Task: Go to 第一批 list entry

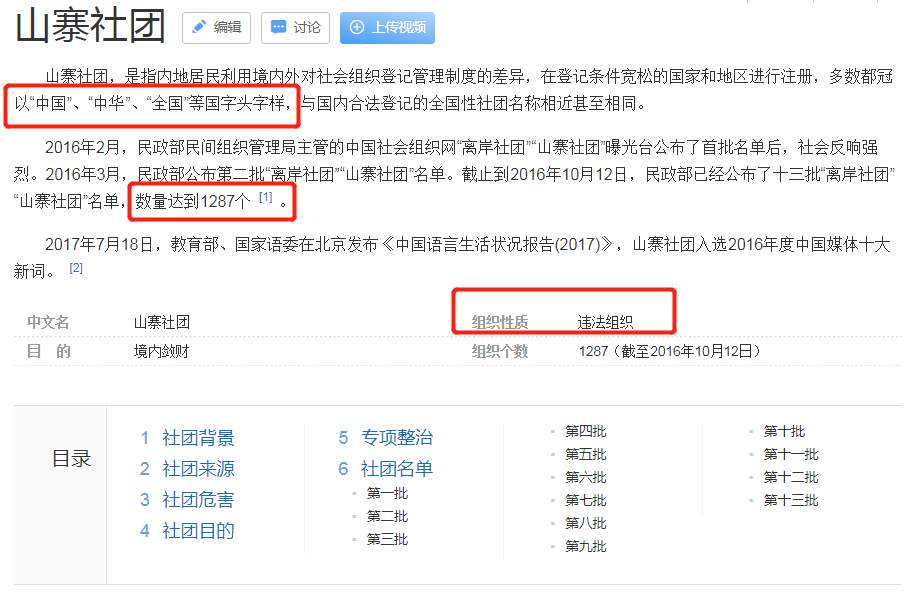Action: [x=387, y=493]
